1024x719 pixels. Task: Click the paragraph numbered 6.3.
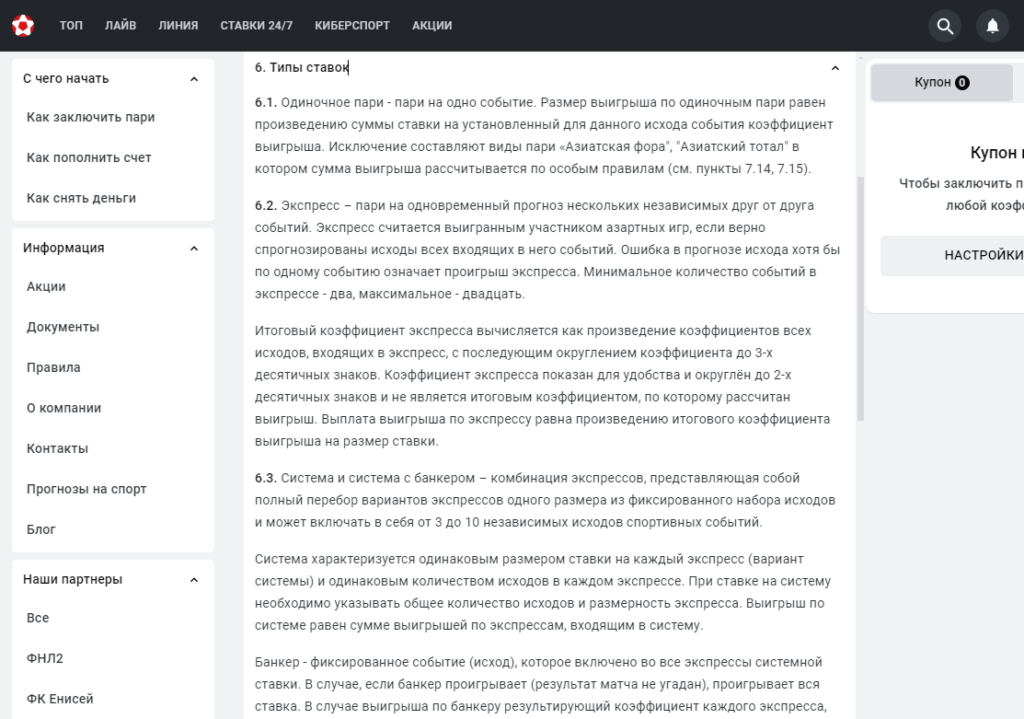[x=545, y=500]
